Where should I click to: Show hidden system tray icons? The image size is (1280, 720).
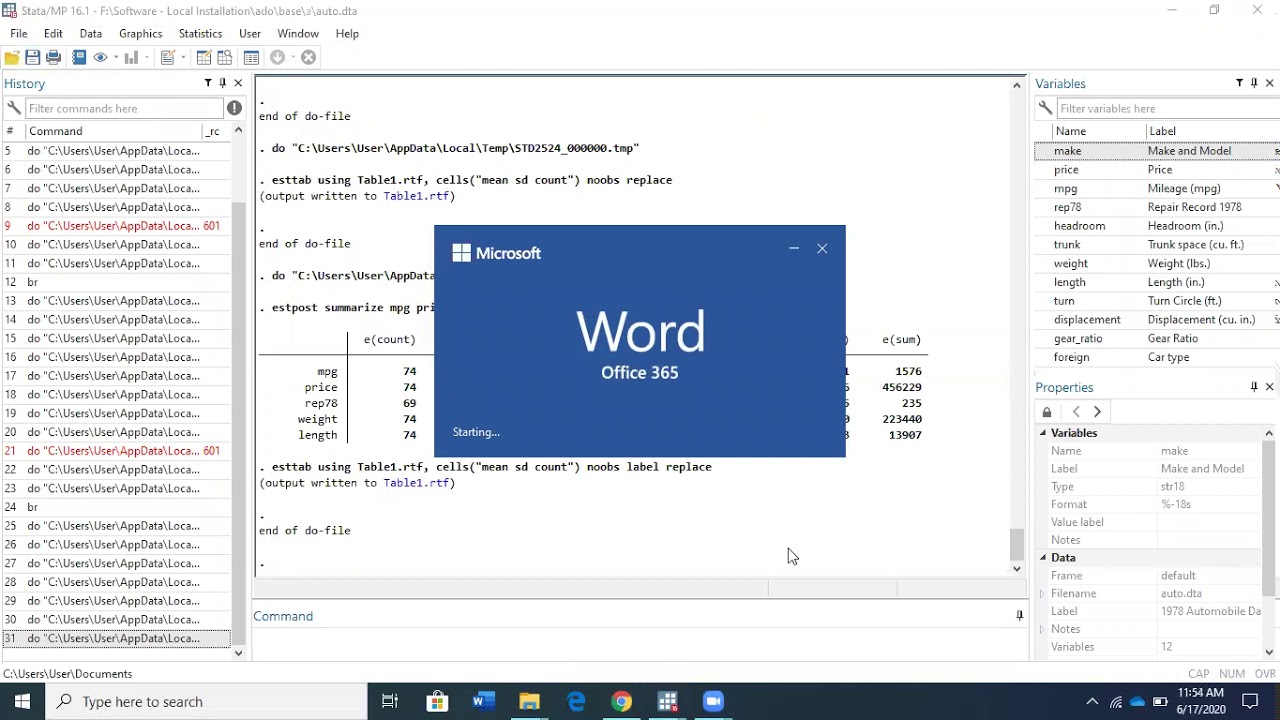coord(1092,701)
